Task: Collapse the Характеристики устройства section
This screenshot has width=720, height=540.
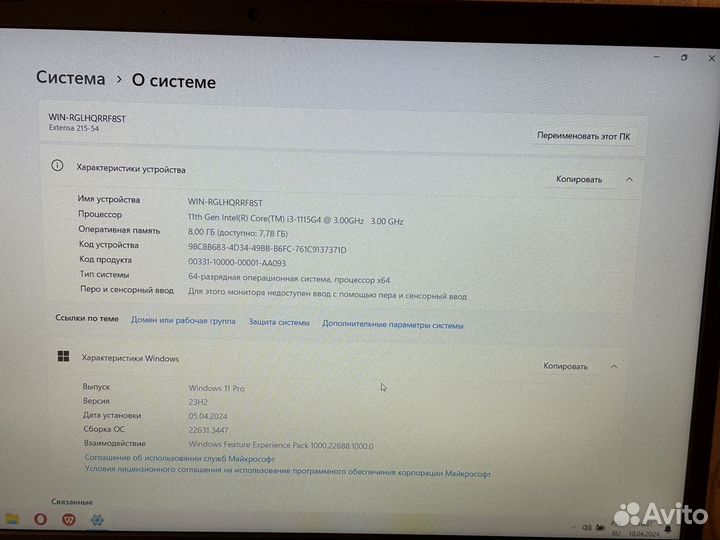Action: click(x=629, y=180)
